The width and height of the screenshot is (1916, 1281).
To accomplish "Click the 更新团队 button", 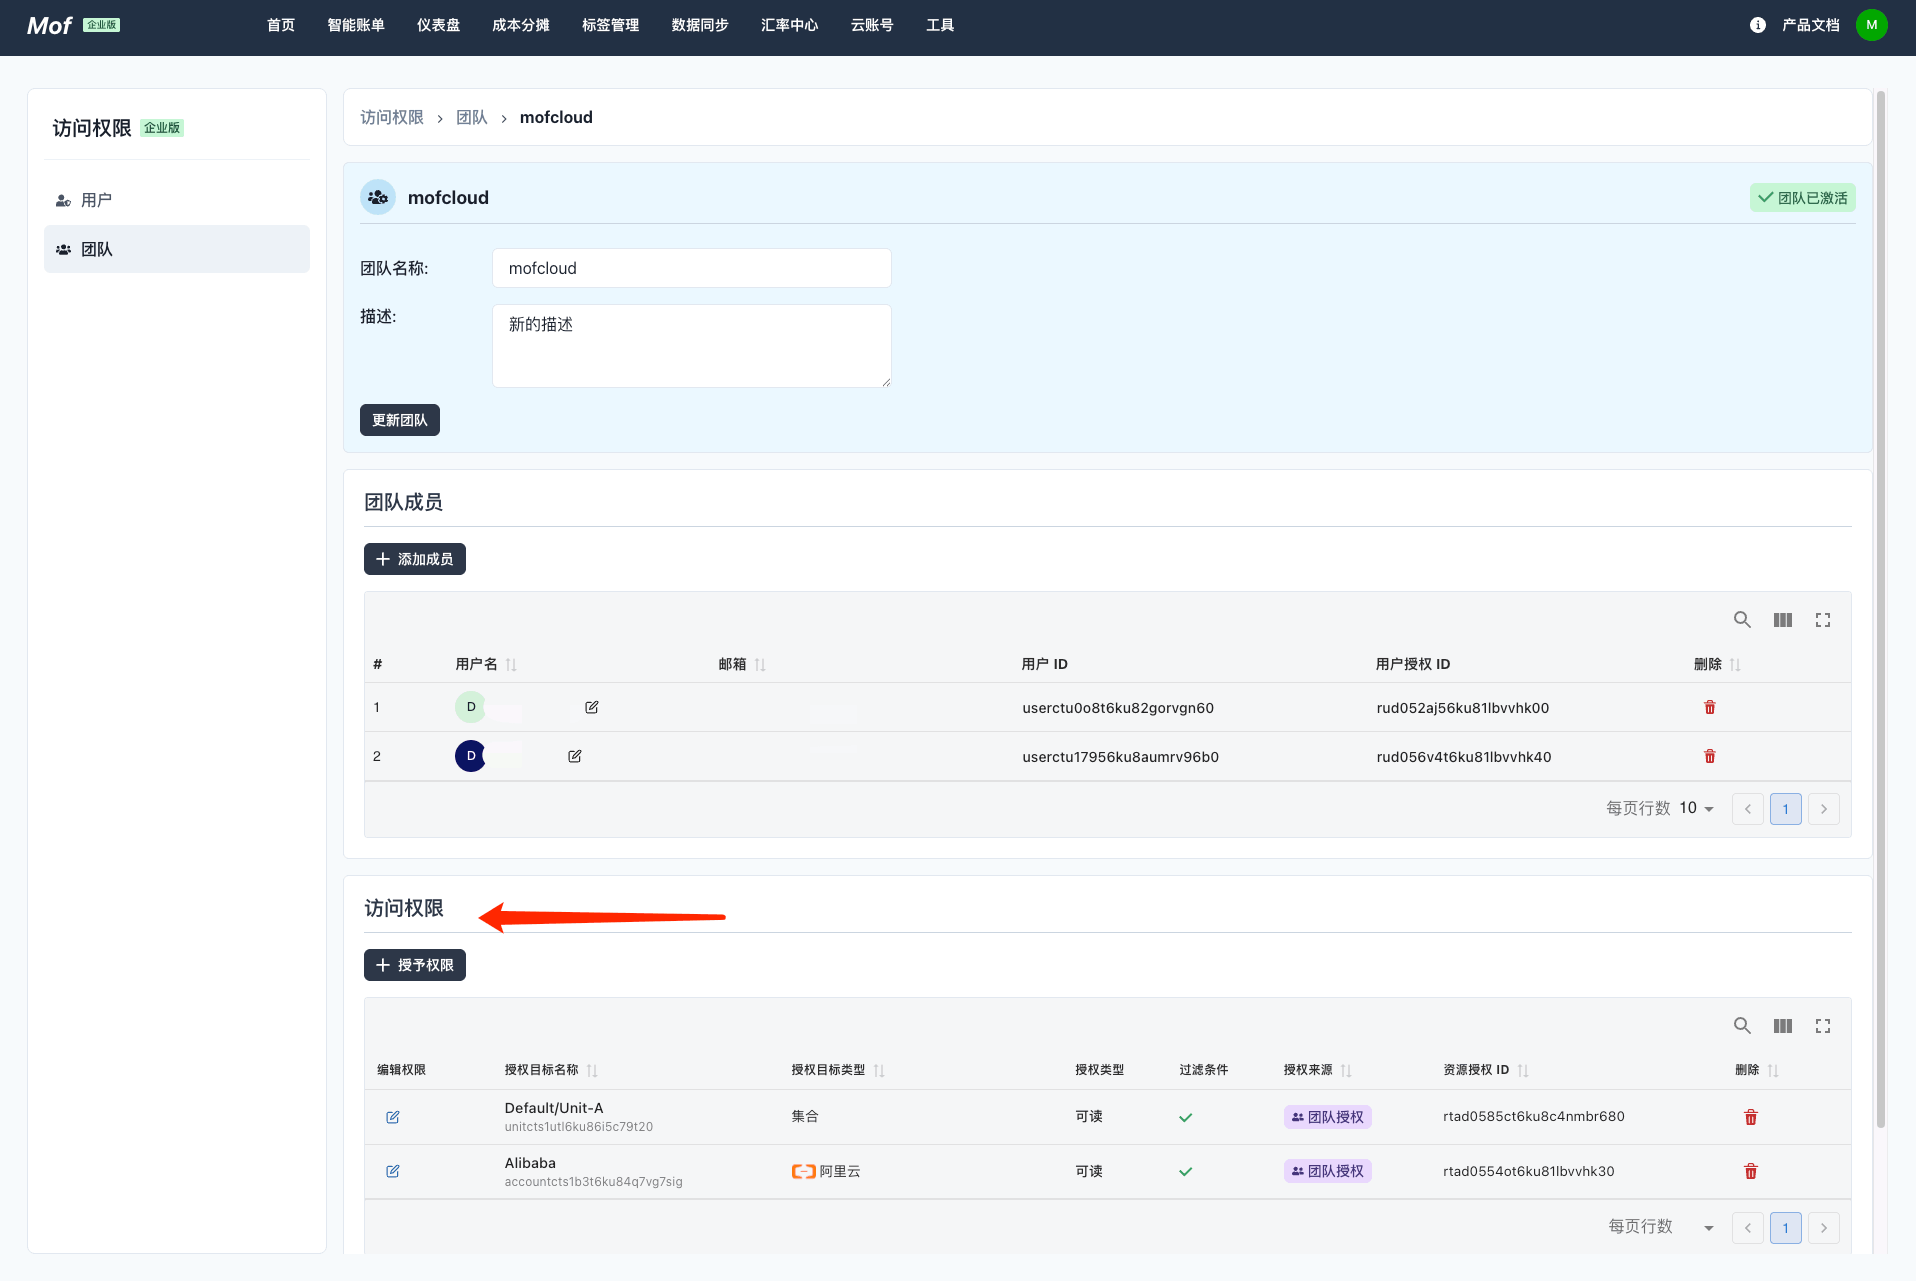I will (400, 420).
